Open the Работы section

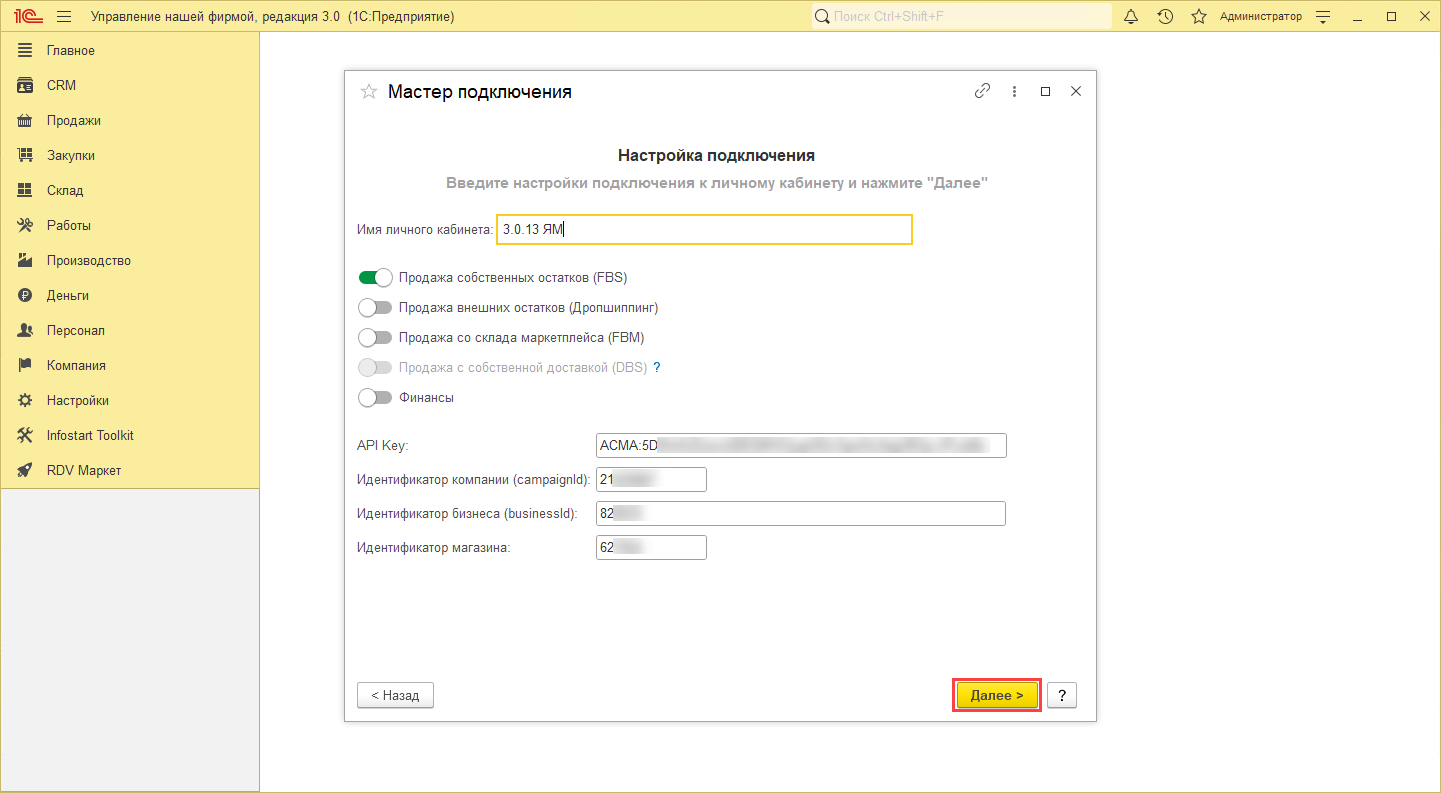click(130, 225)
